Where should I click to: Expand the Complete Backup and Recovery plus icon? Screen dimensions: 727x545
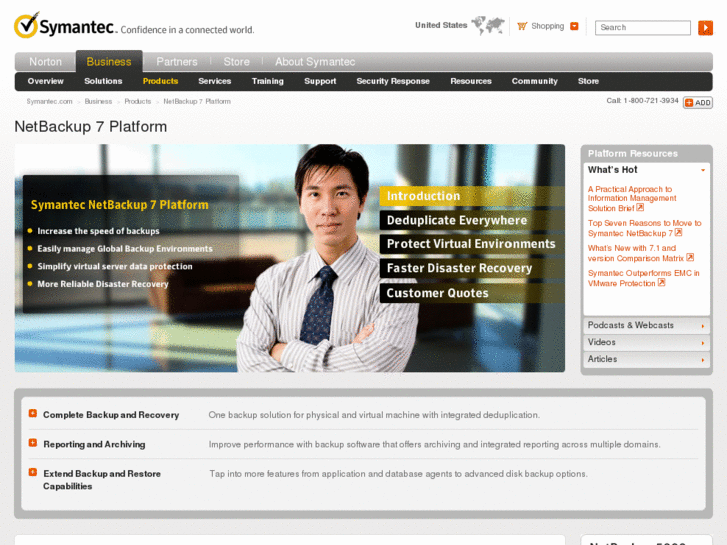pyautogui.click(x=32, y=413)
